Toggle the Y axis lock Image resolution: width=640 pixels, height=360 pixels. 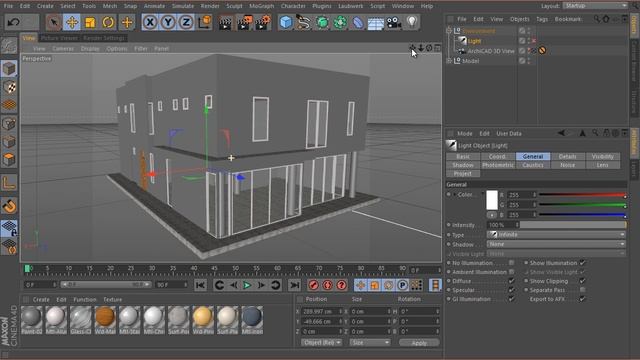168,22
